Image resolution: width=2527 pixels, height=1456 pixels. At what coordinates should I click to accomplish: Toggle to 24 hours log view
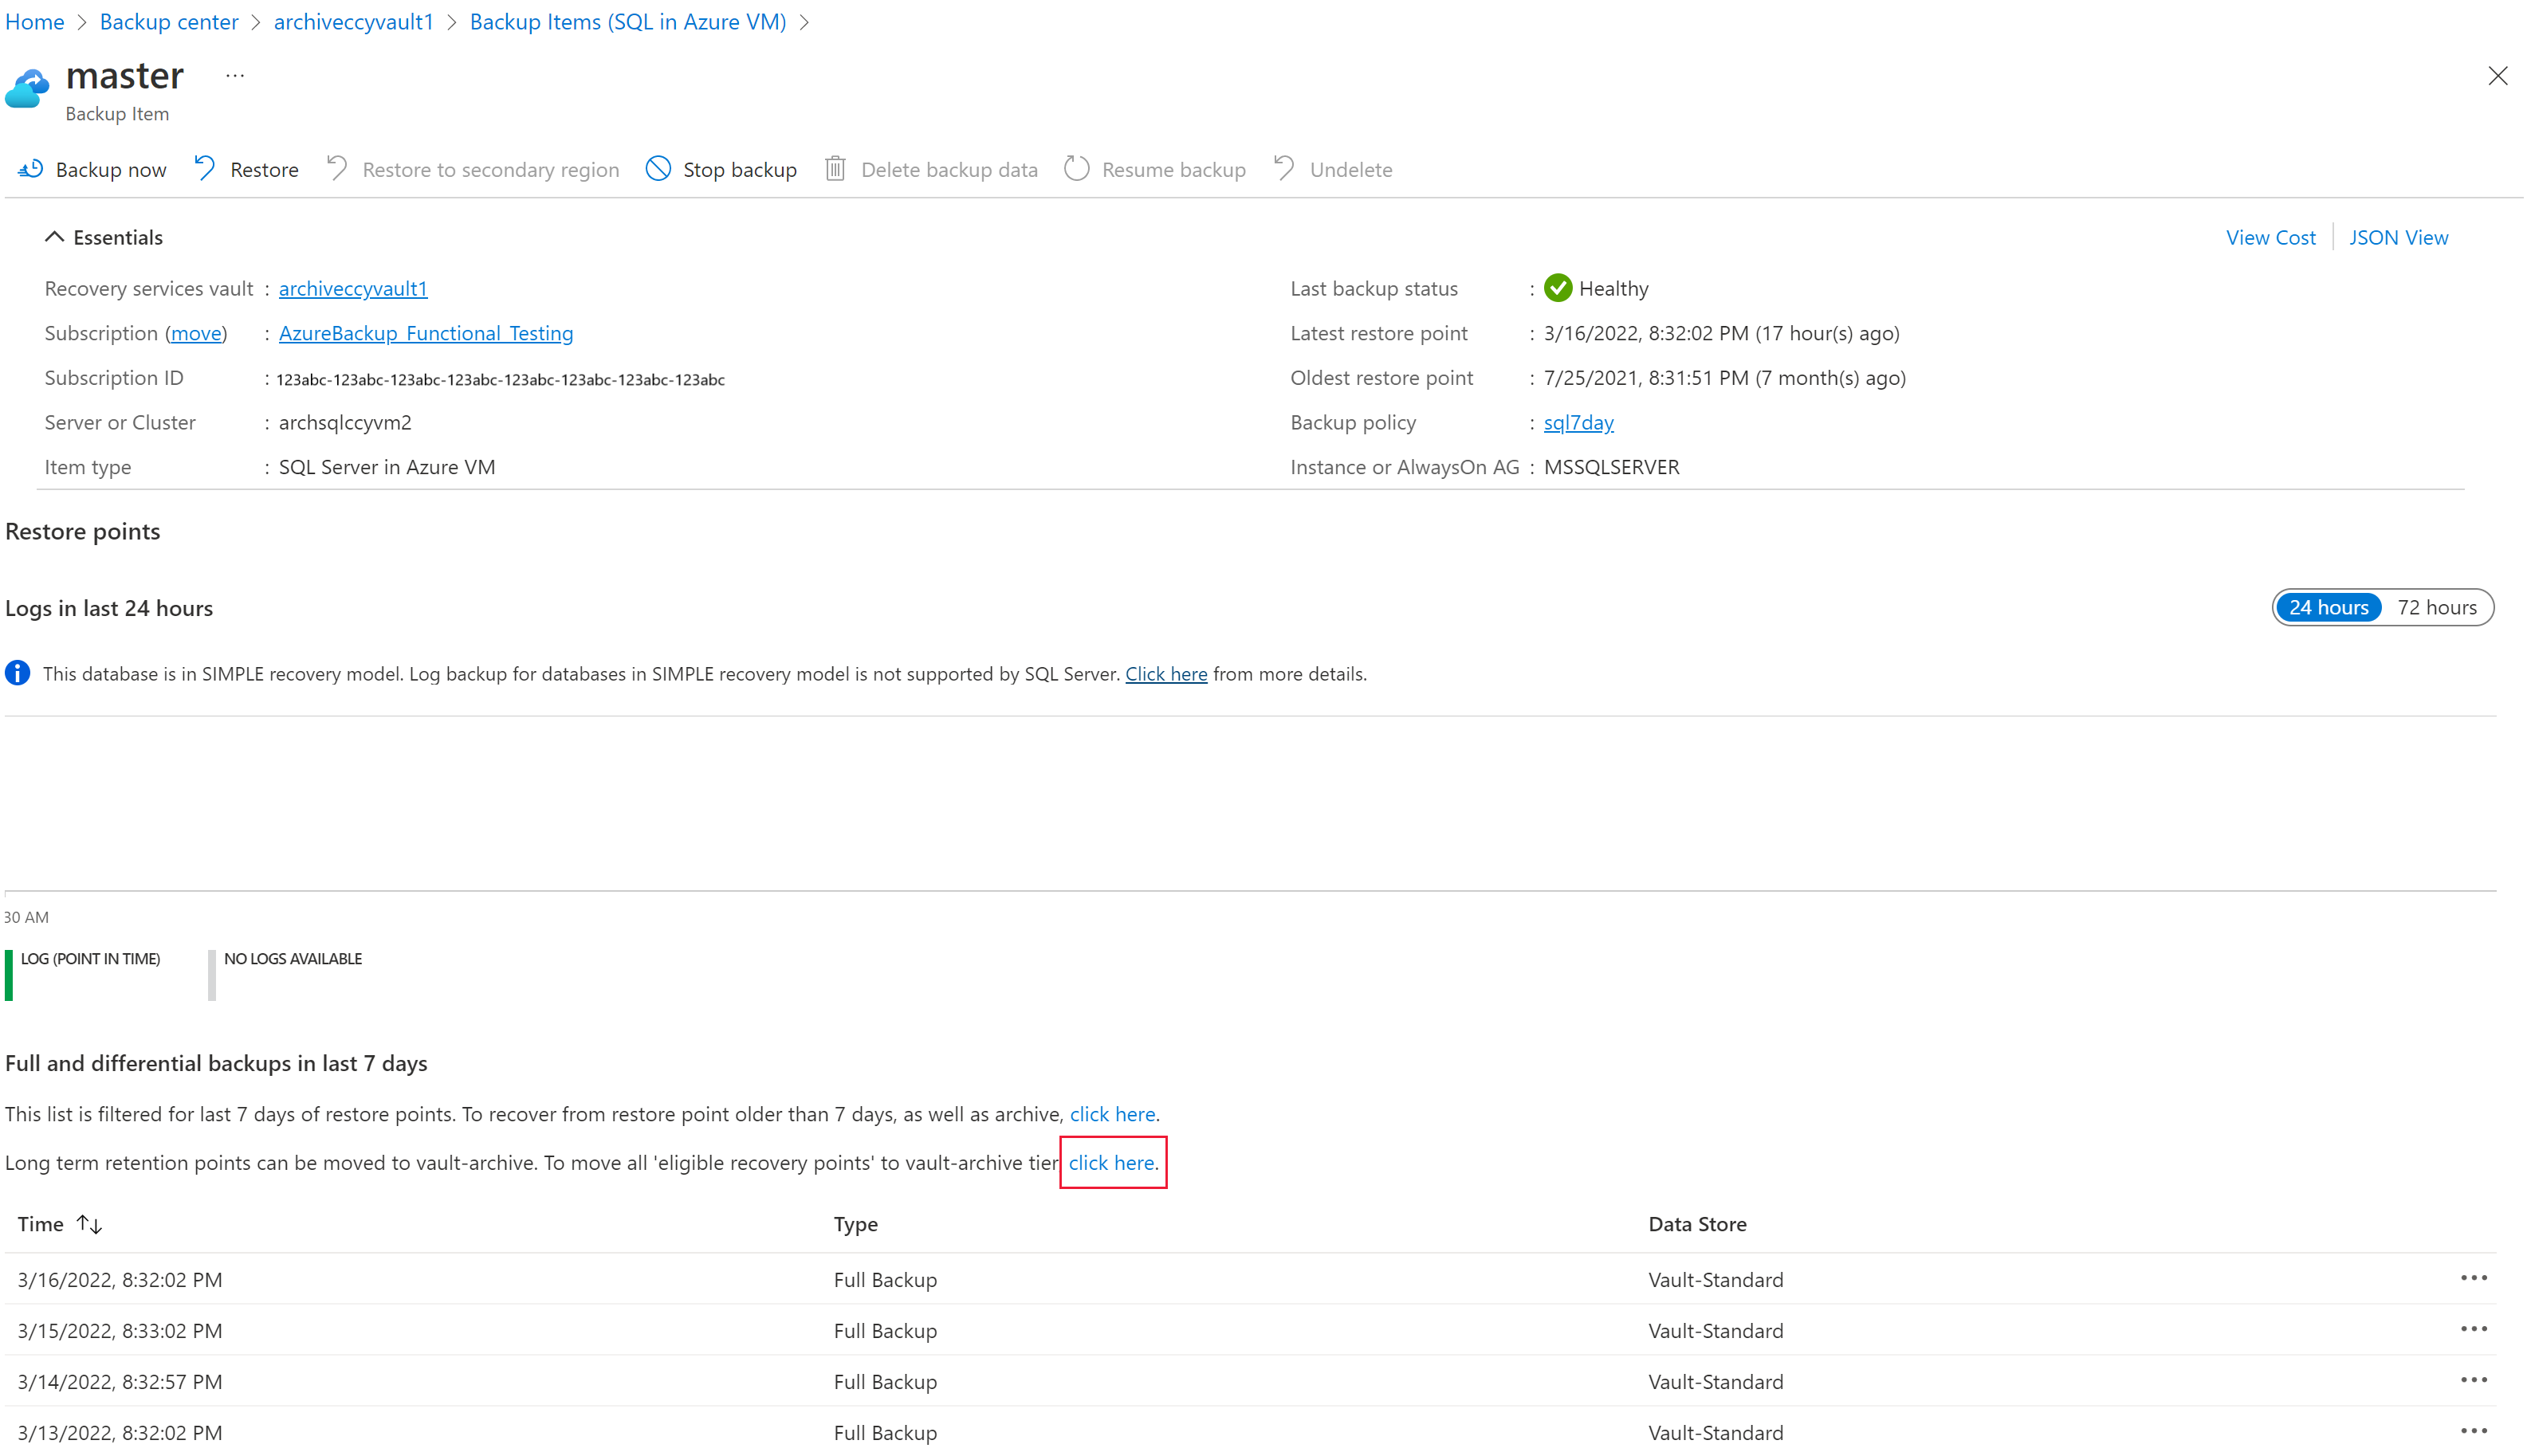pyautogui.click(x=2328, y=607)
